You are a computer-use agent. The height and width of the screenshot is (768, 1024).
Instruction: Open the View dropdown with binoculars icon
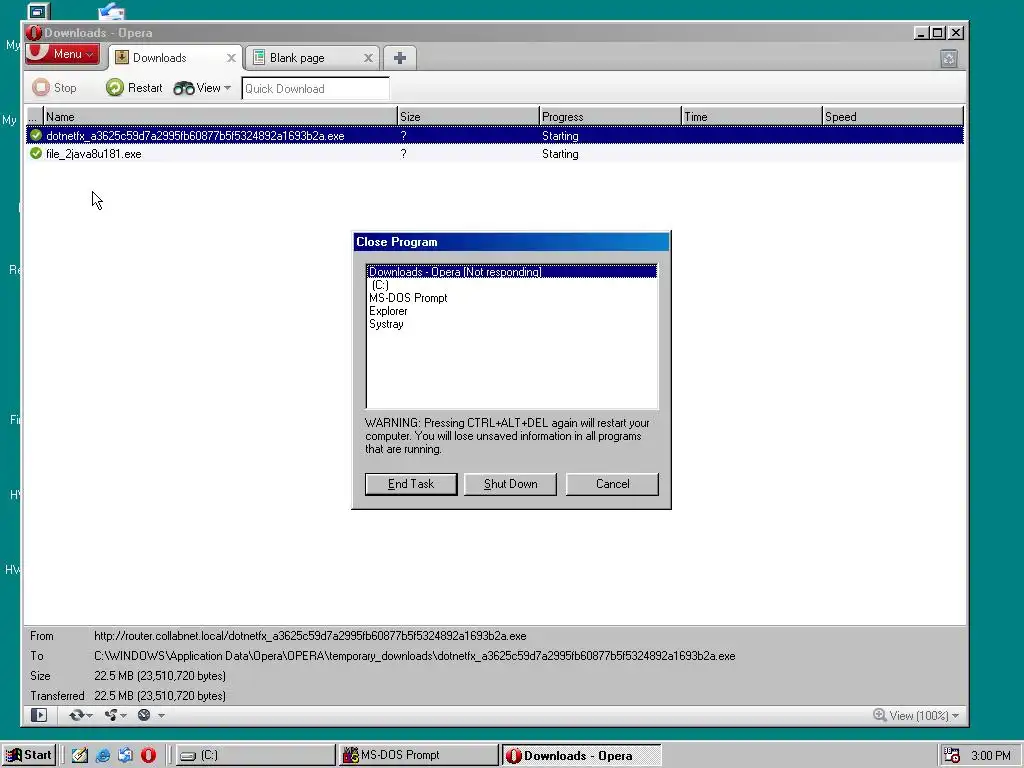tap(202, 88)
